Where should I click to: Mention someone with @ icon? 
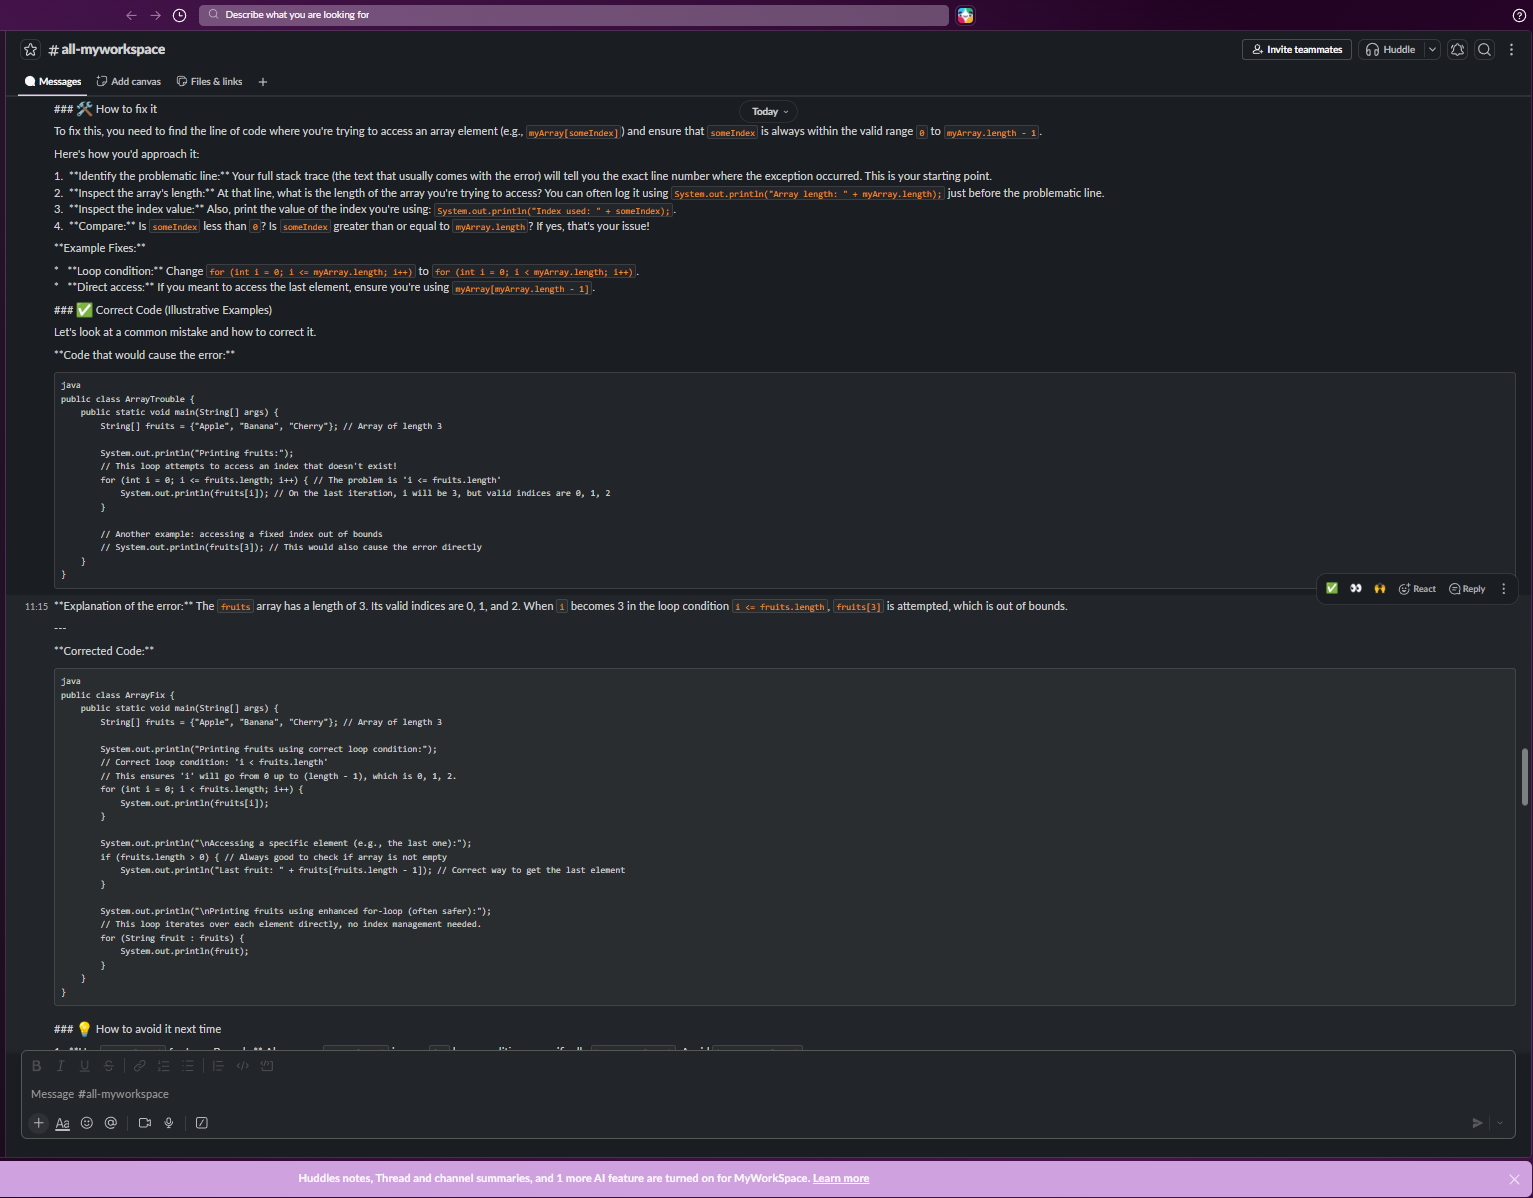[111, 1123]
